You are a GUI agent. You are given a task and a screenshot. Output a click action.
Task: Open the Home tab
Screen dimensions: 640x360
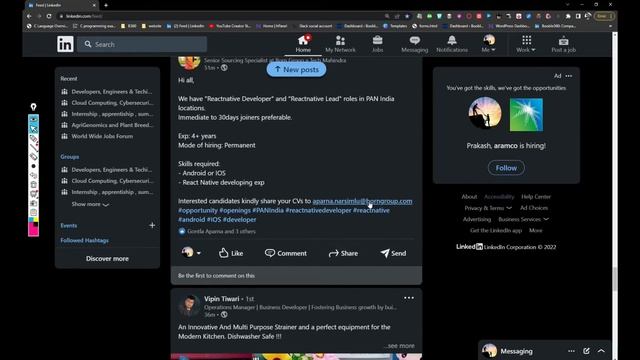(303, 44)
